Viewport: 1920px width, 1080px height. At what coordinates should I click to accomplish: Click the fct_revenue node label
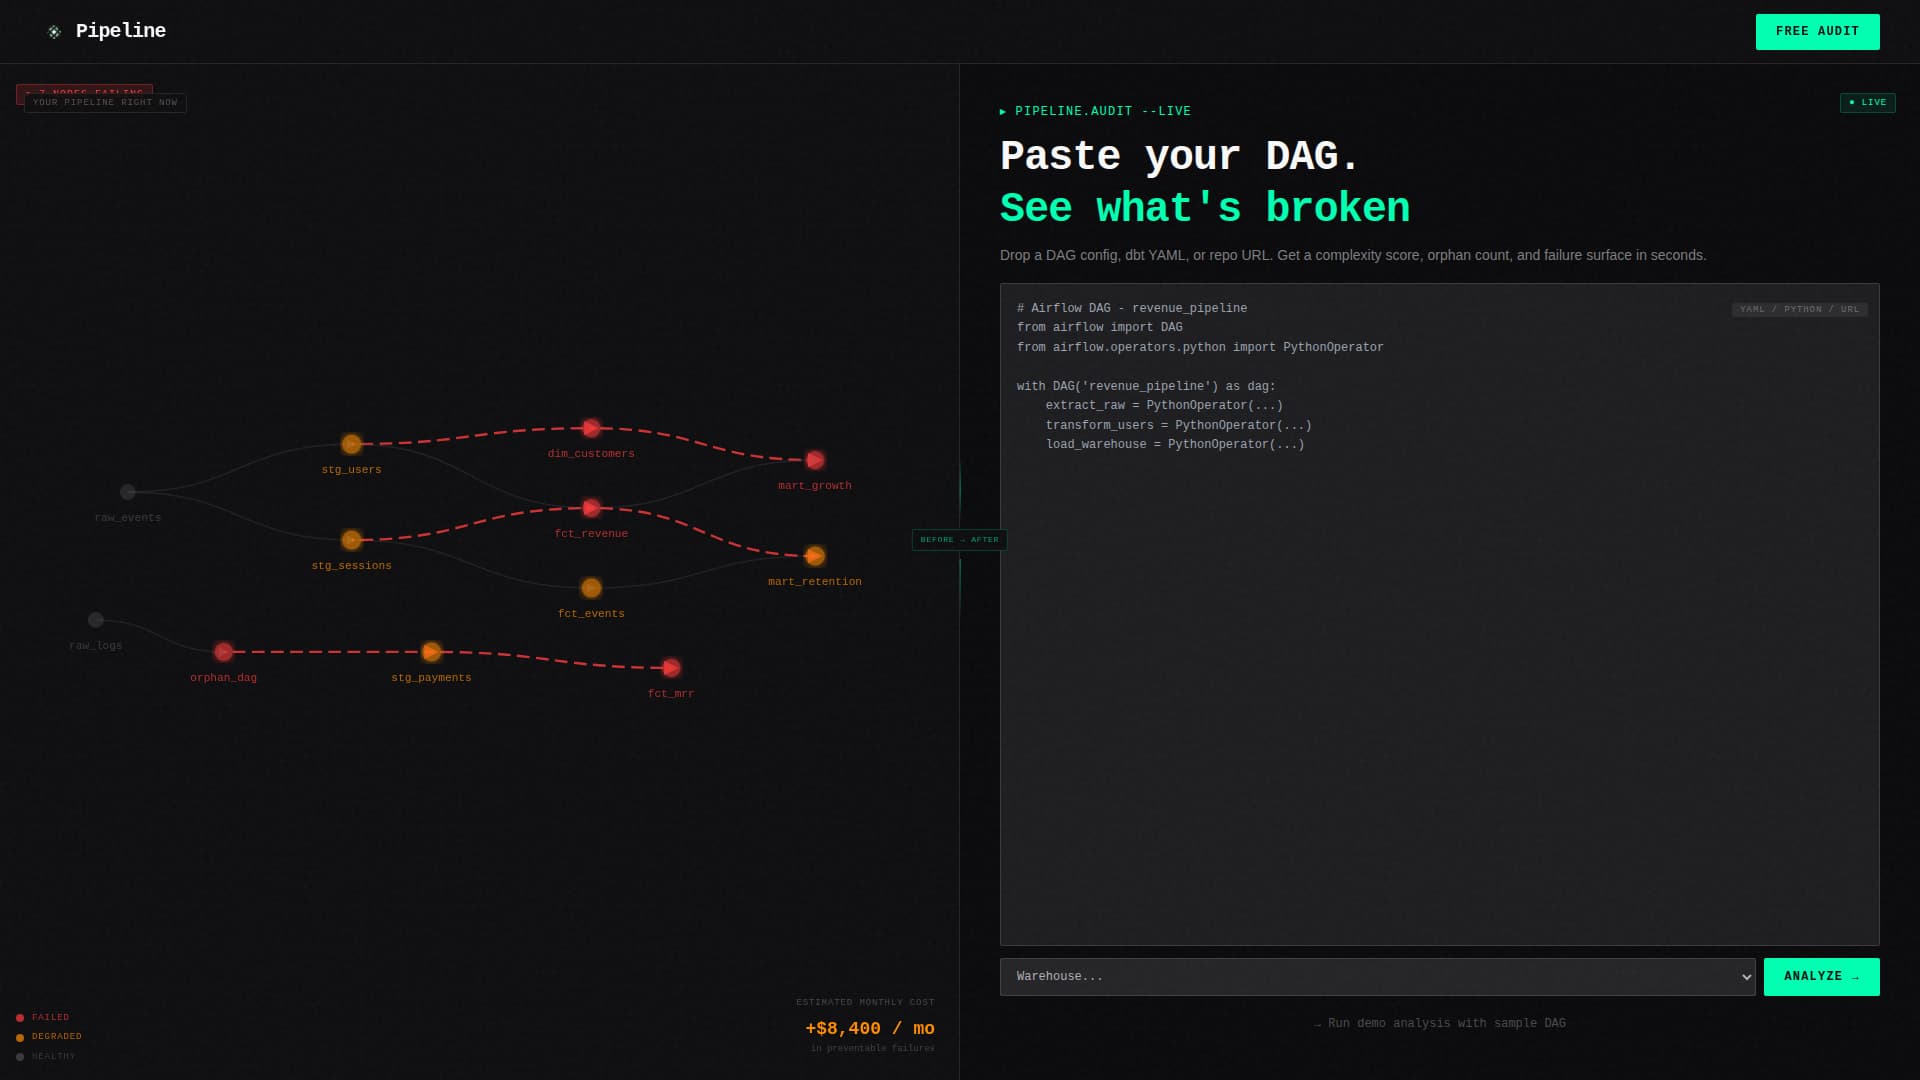pos(591,534)
